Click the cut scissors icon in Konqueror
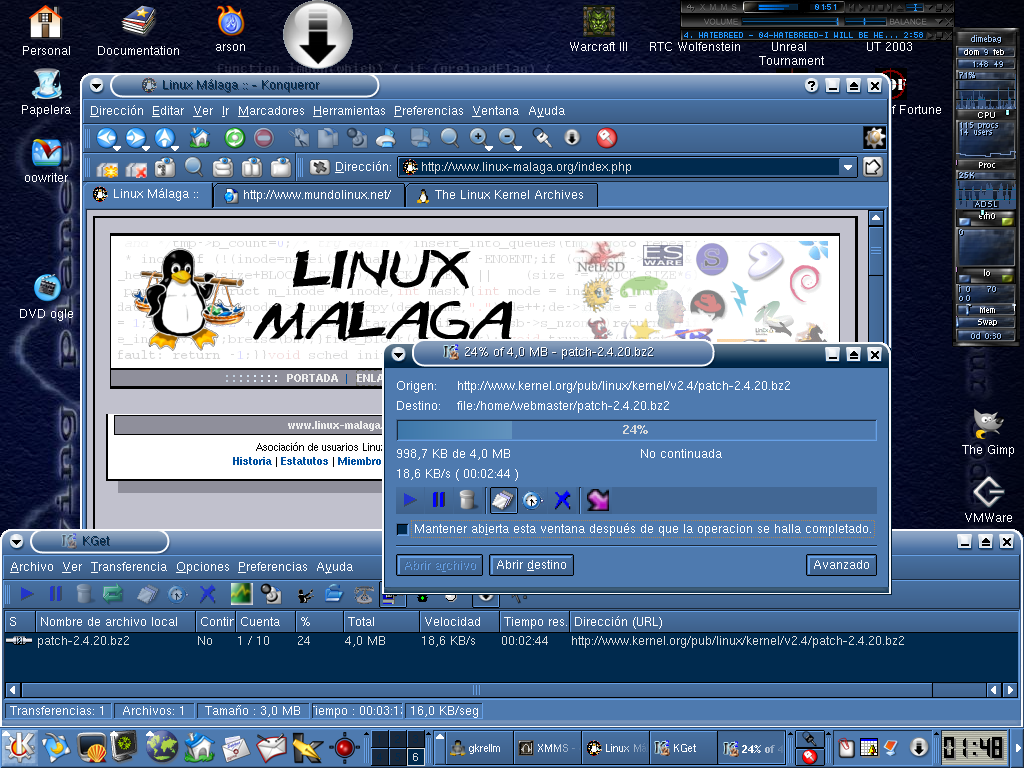 point(300,138)
